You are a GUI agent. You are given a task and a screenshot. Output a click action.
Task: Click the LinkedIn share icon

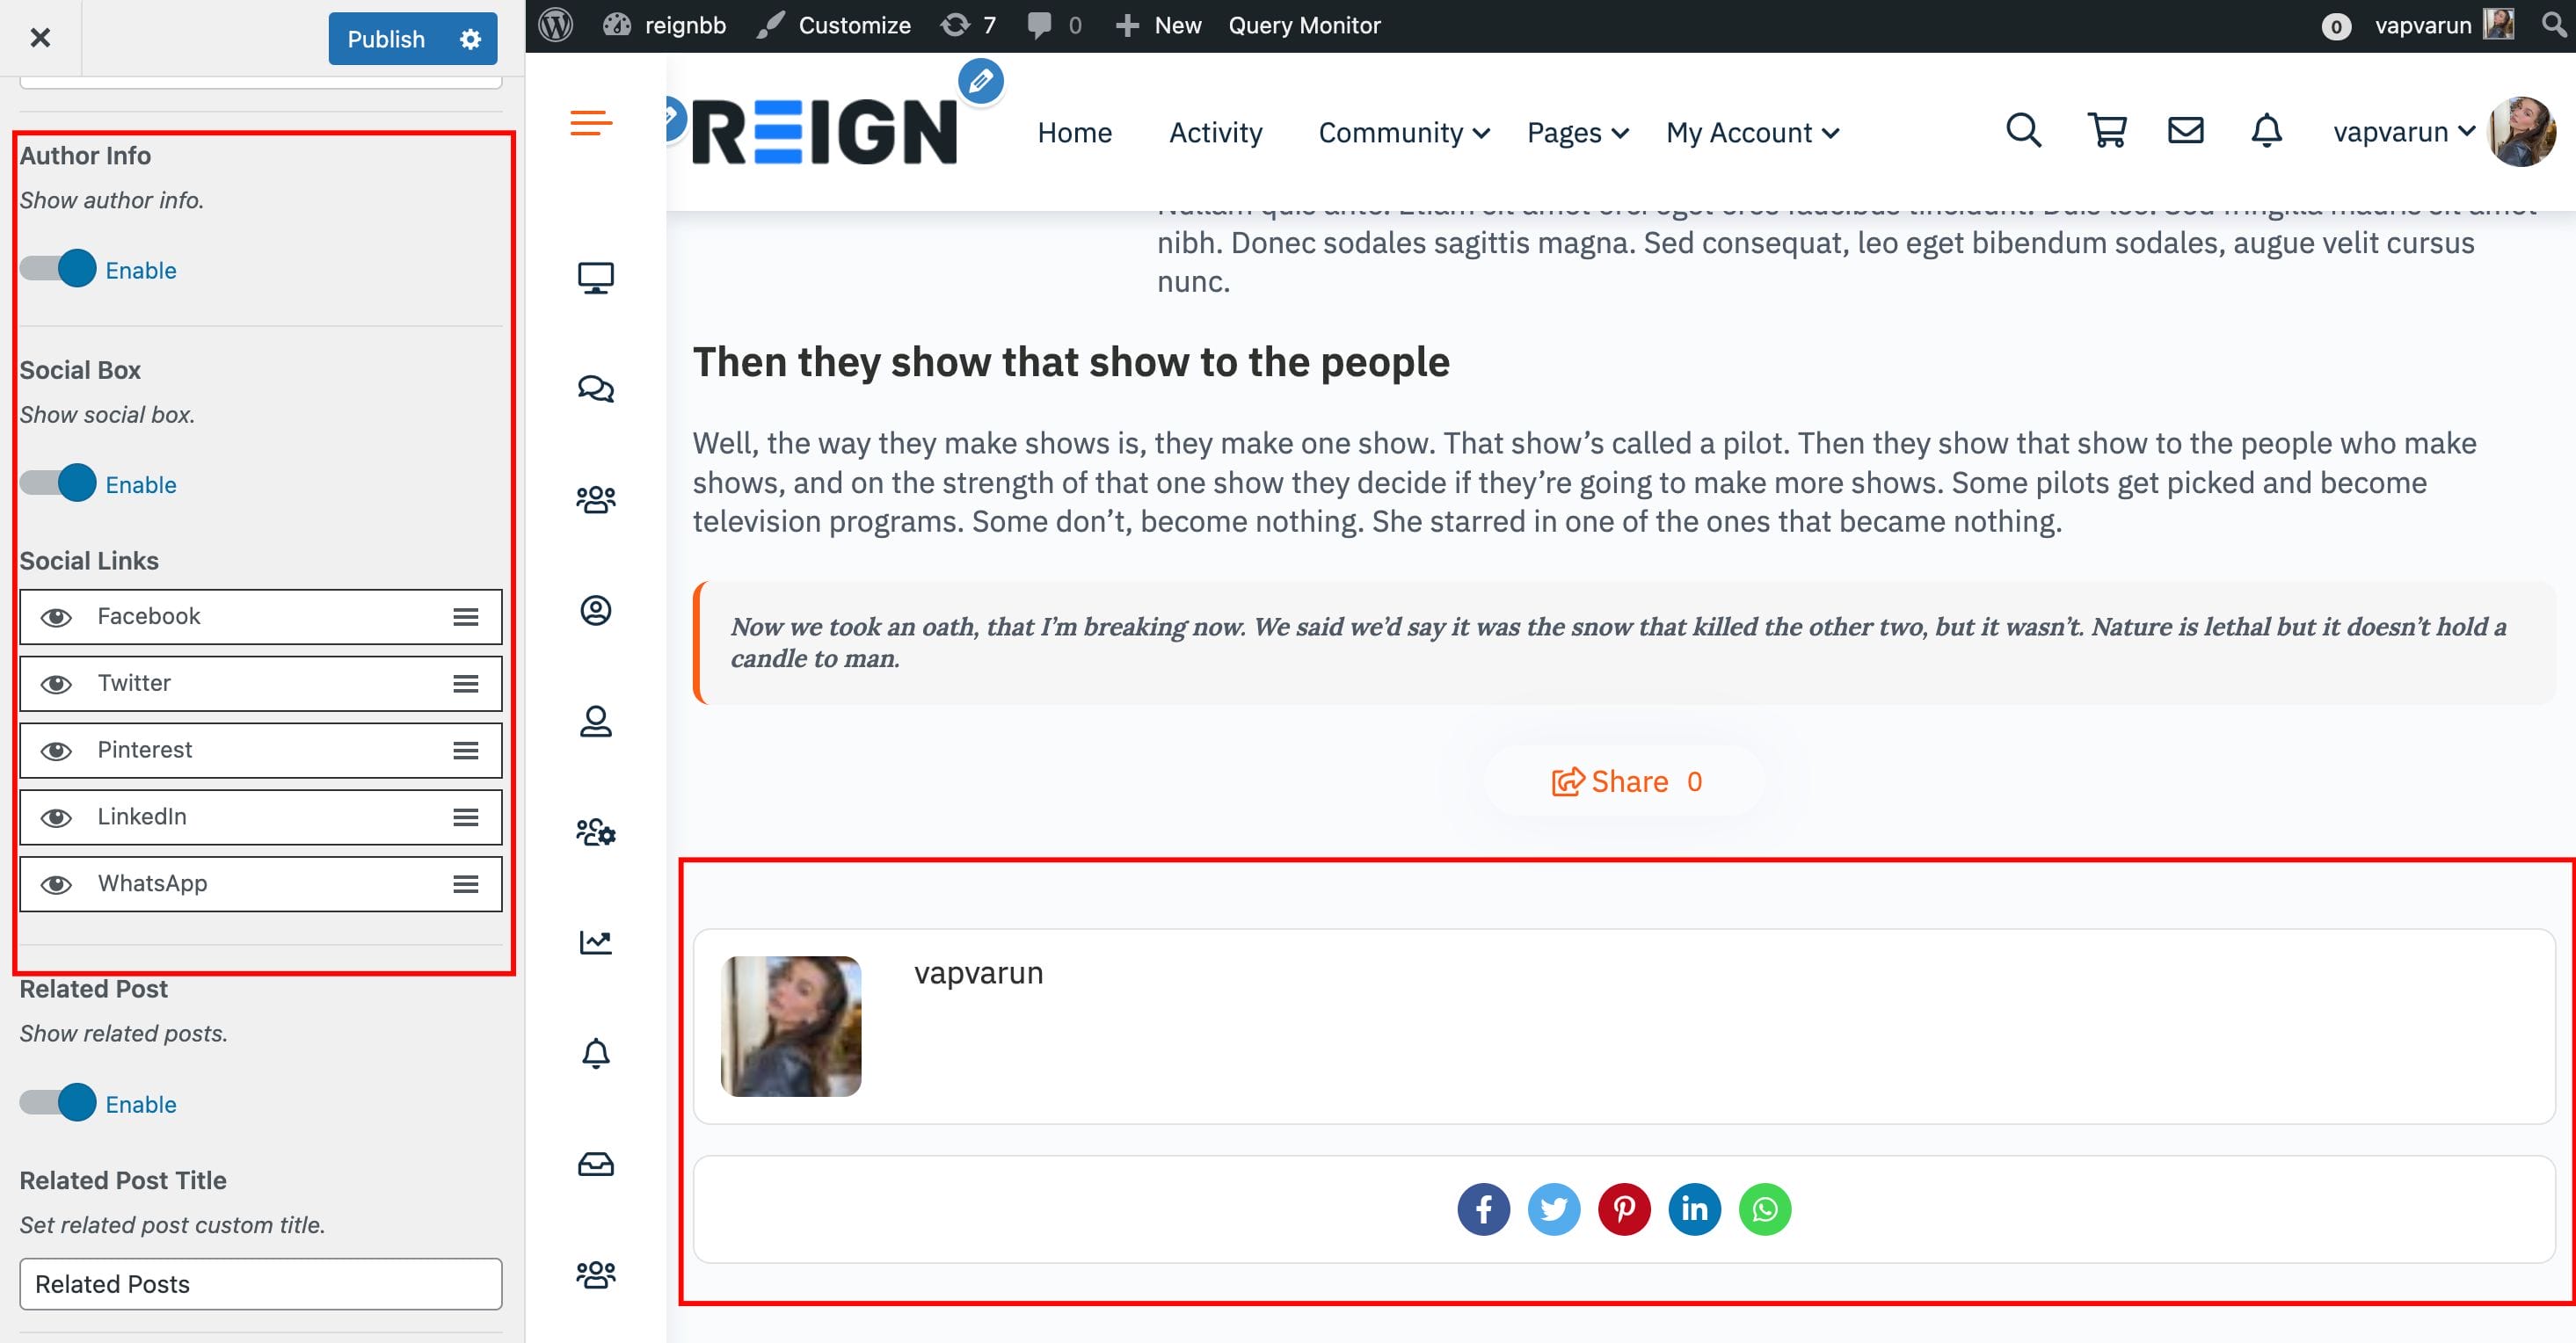pos(1694,1210)
